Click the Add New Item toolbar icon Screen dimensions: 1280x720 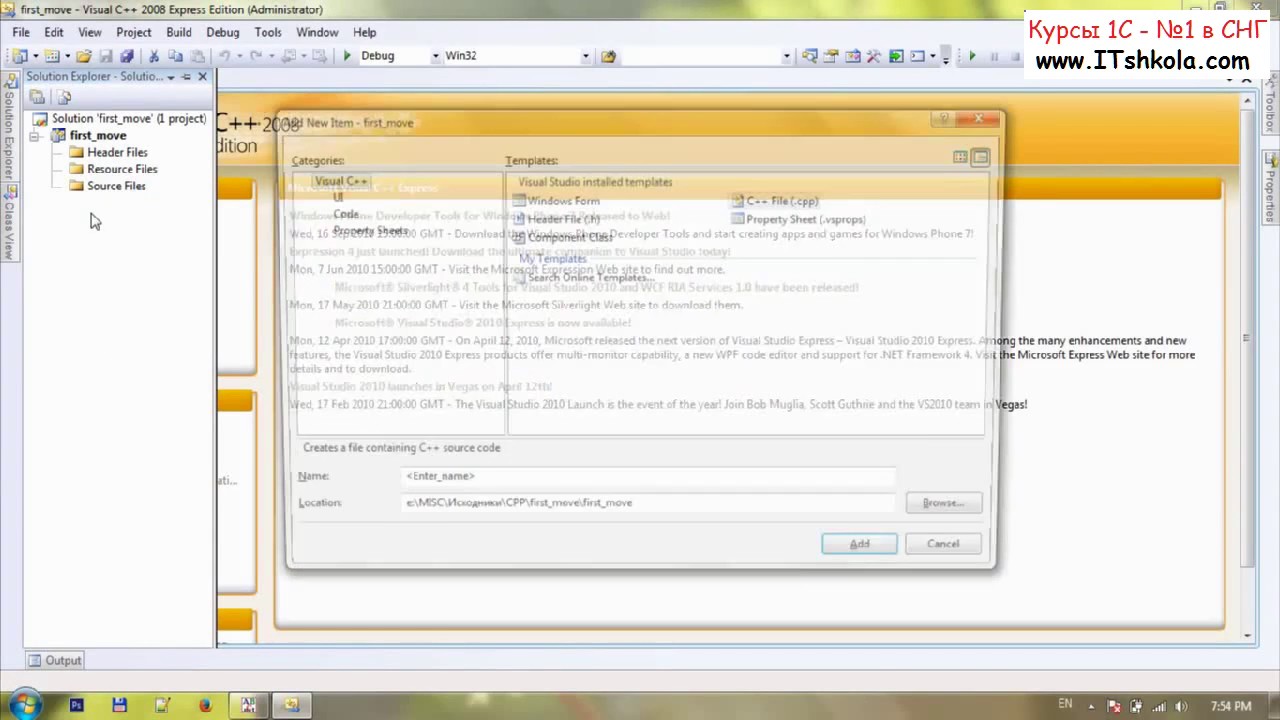[52, 56]
